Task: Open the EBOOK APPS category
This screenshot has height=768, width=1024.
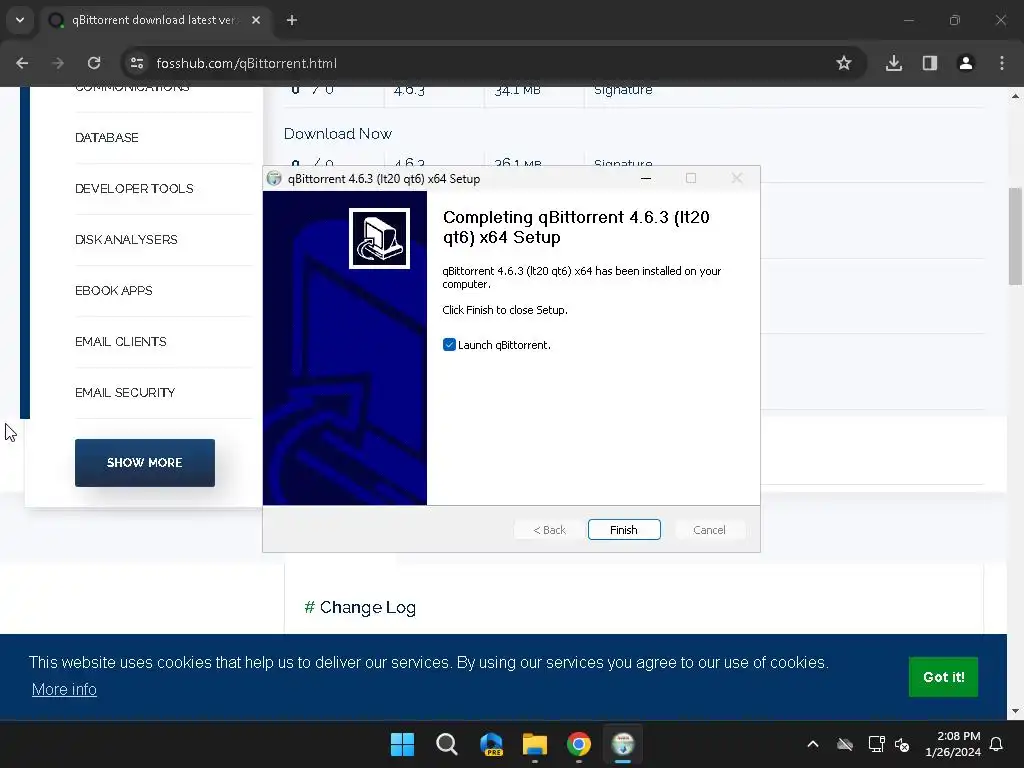Action: coord(114,291)
